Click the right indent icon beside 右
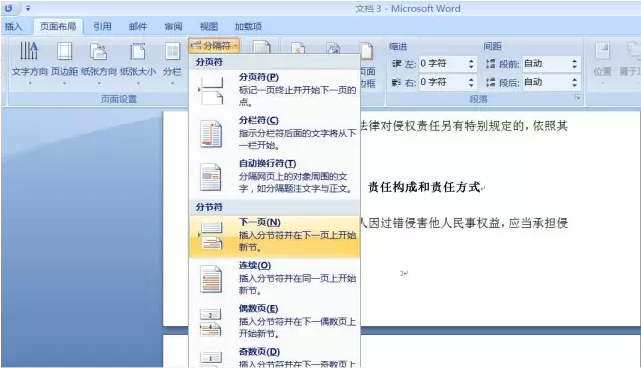Image resolution: width=641 pixels, height=368 pixels. coord(396,83)
